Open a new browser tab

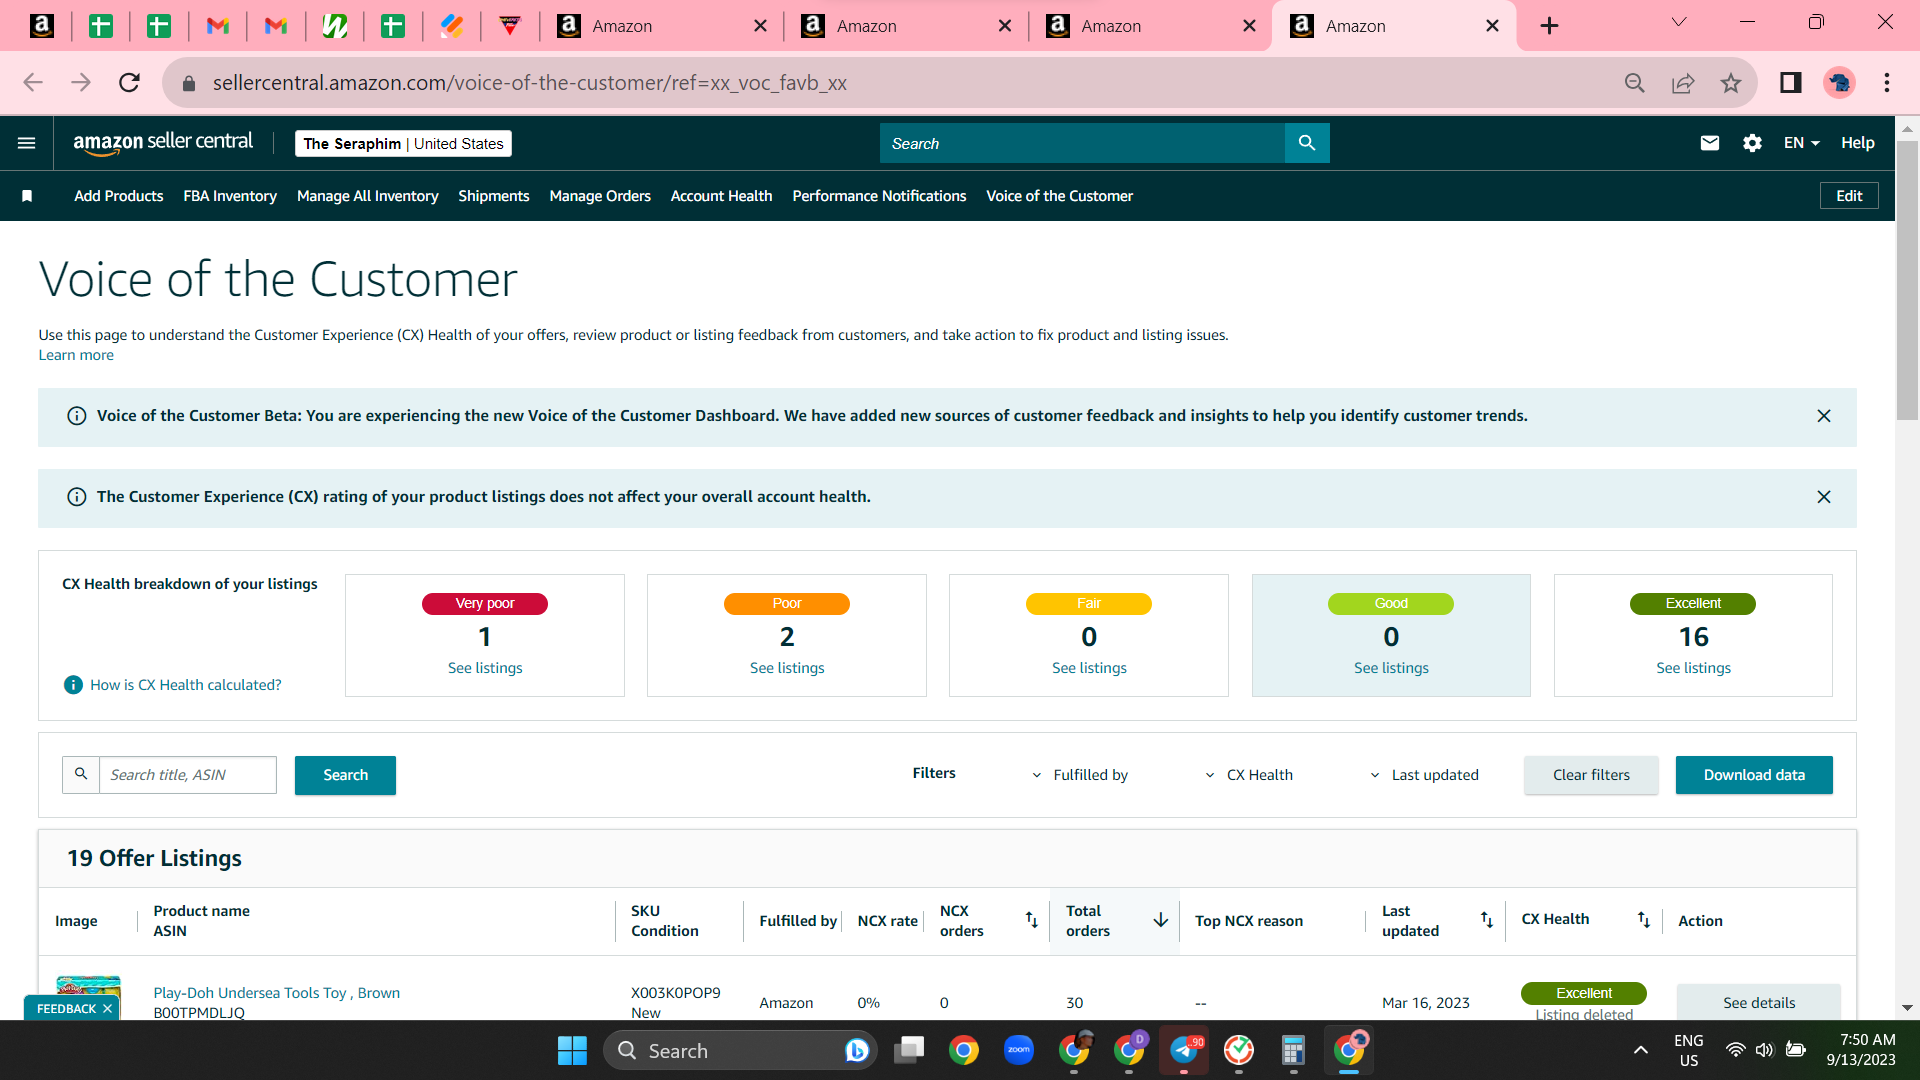(x=1549, y=26)
